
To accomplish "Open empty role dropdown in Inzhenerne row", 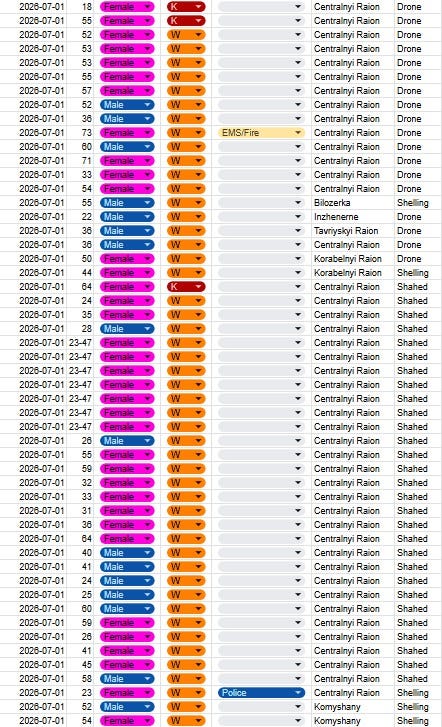I will 261,217.
